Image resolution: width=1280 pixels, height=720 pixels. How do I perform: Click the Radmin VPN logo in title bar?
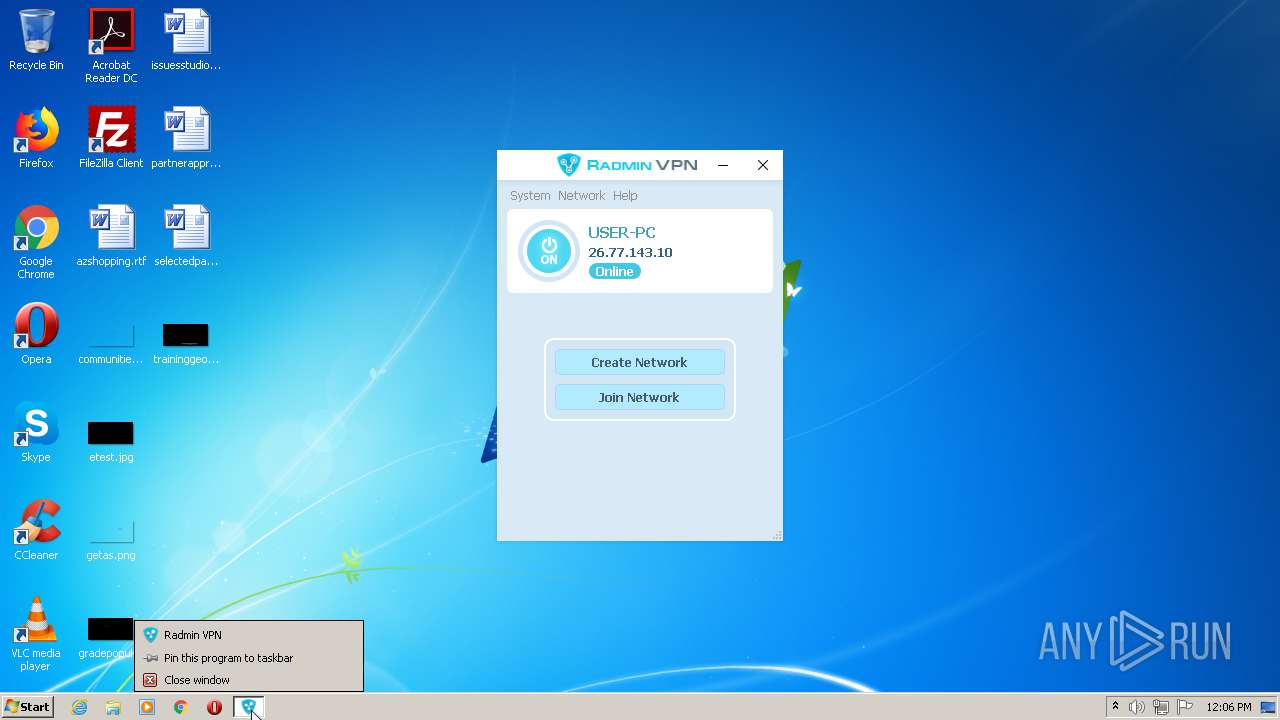627,165
